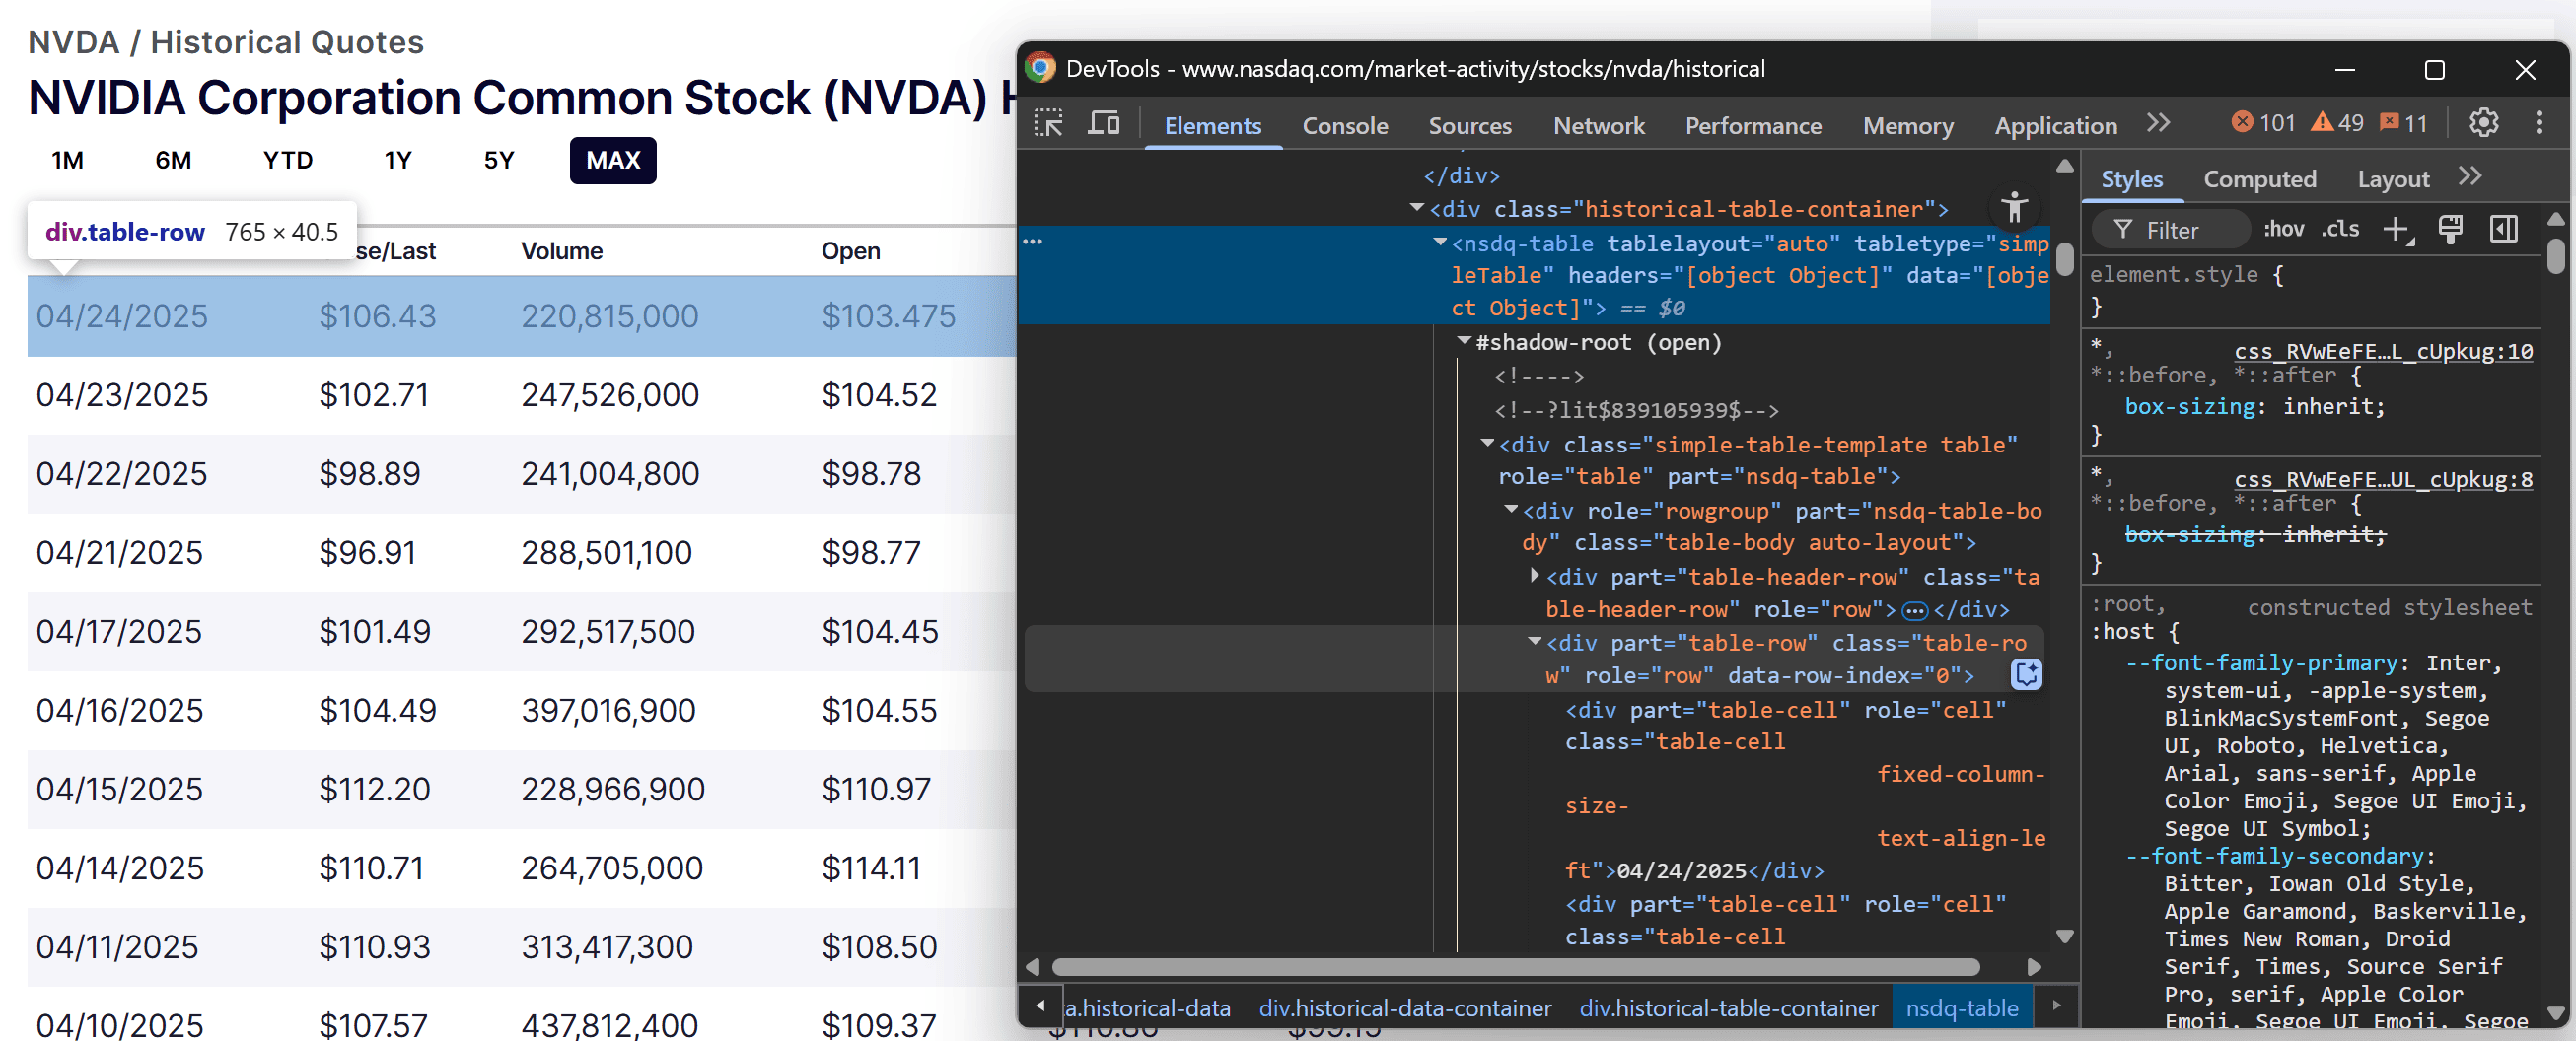Open the Network tab
This screenshot has height=1041, width=2576.
(x=1599, y=125)
